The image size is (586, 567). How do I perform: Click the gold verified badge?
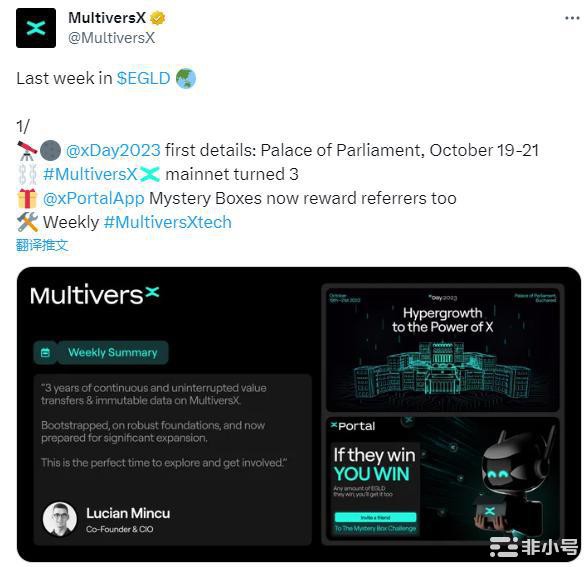pos(158,18)
